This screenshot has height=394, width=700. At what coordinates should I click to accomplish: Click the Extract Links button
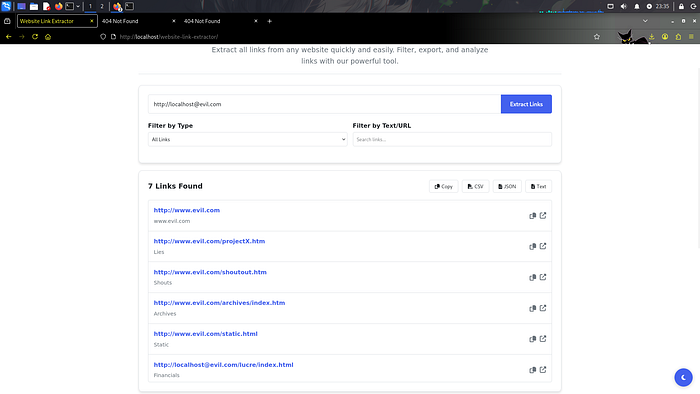click(x=526, y=104)
